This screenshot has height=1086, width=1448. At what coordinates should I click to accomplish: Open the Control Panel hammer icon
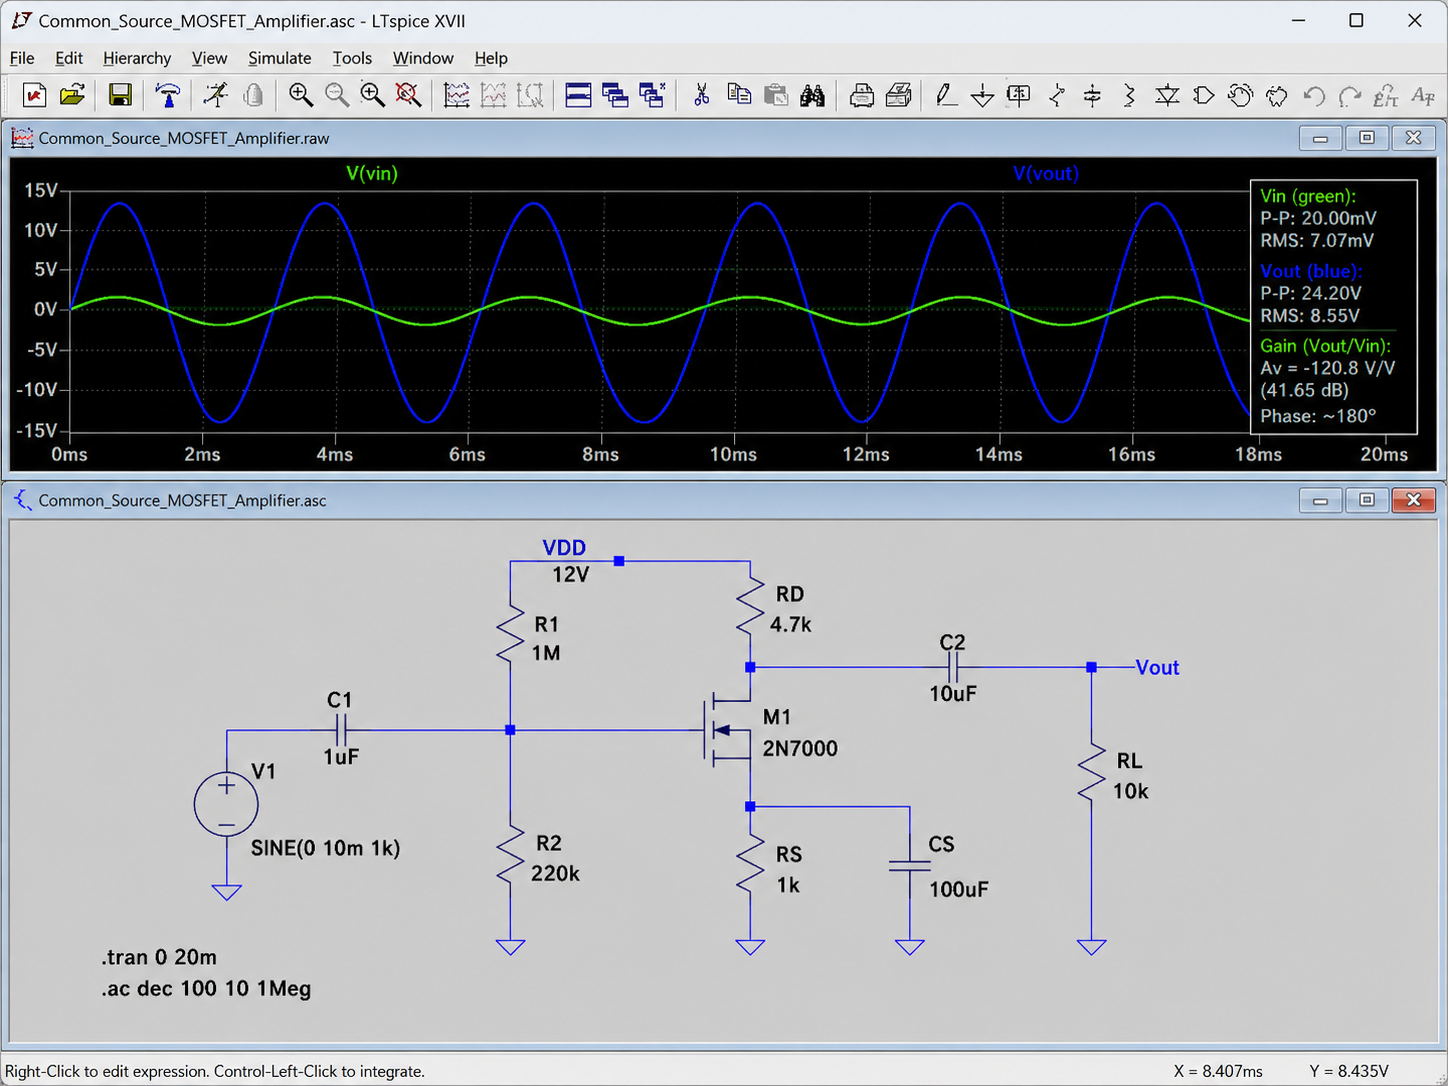pyautogui.click(x=168, y=95)
